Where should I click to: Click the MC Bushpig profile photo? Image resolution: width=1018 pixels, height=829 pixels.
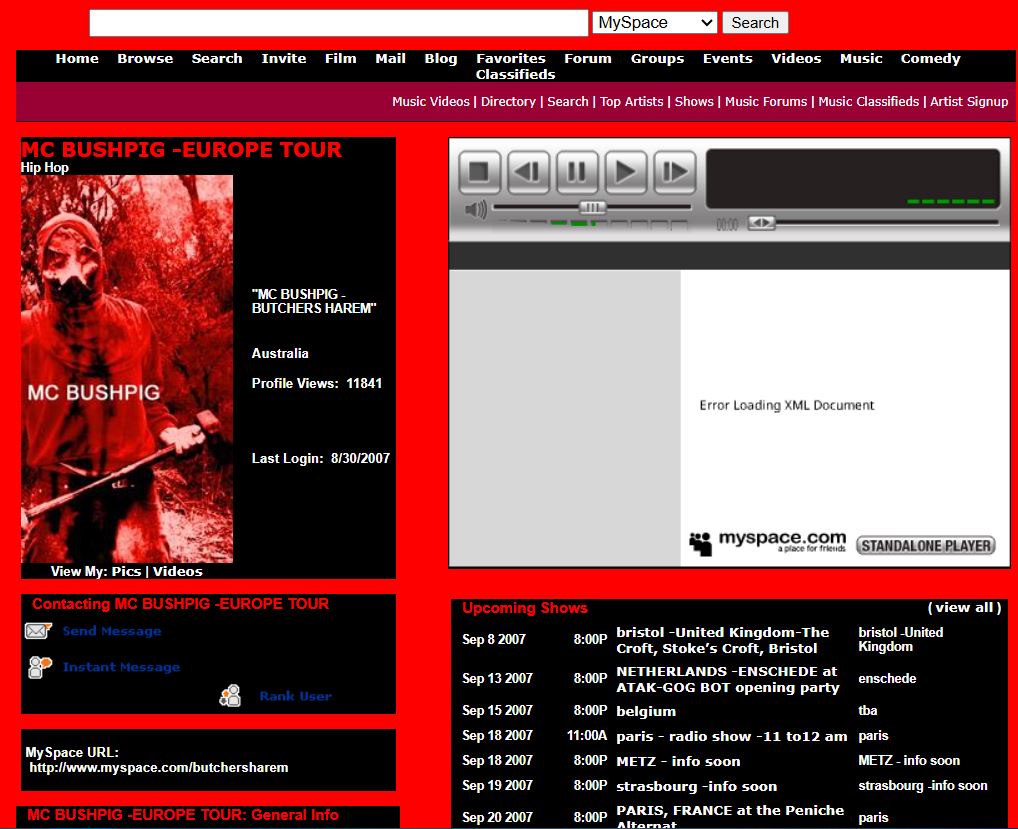tap(127, 369)
